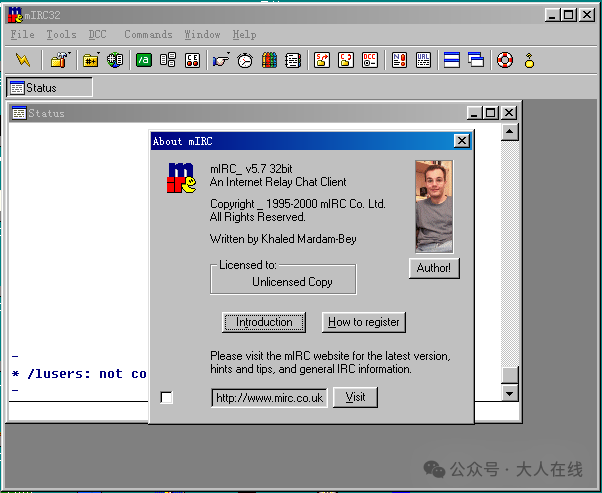Open Help via the lifebuoy icon
The width and height of the screenshot is (602, 493).
505,60
